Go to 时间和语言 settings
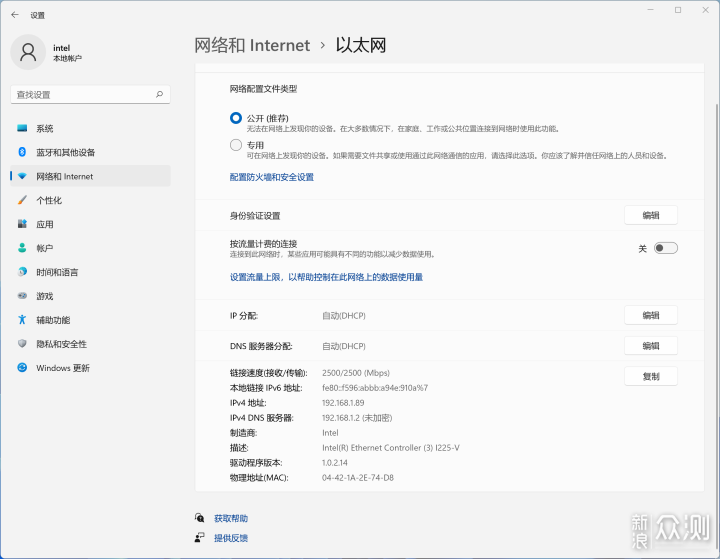 (90, 272)
